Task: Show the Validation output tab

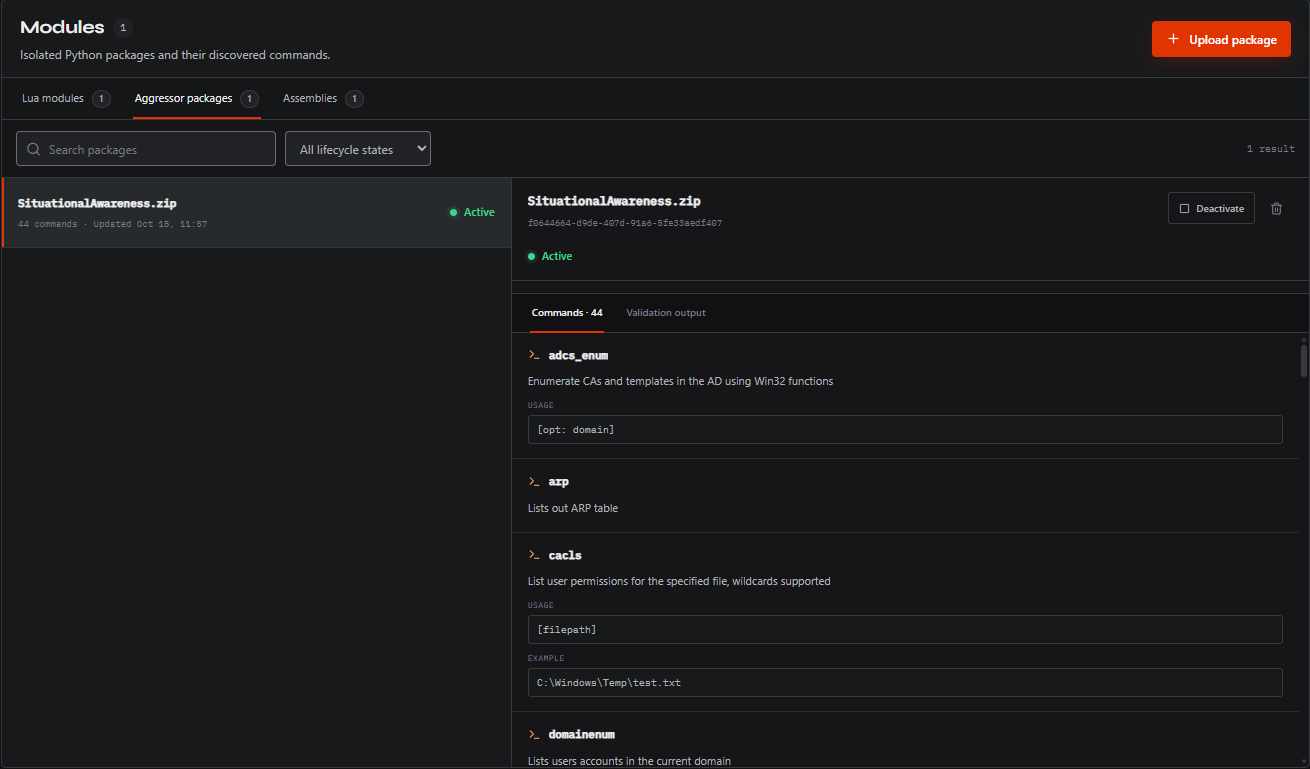Action: coord(666,313)
